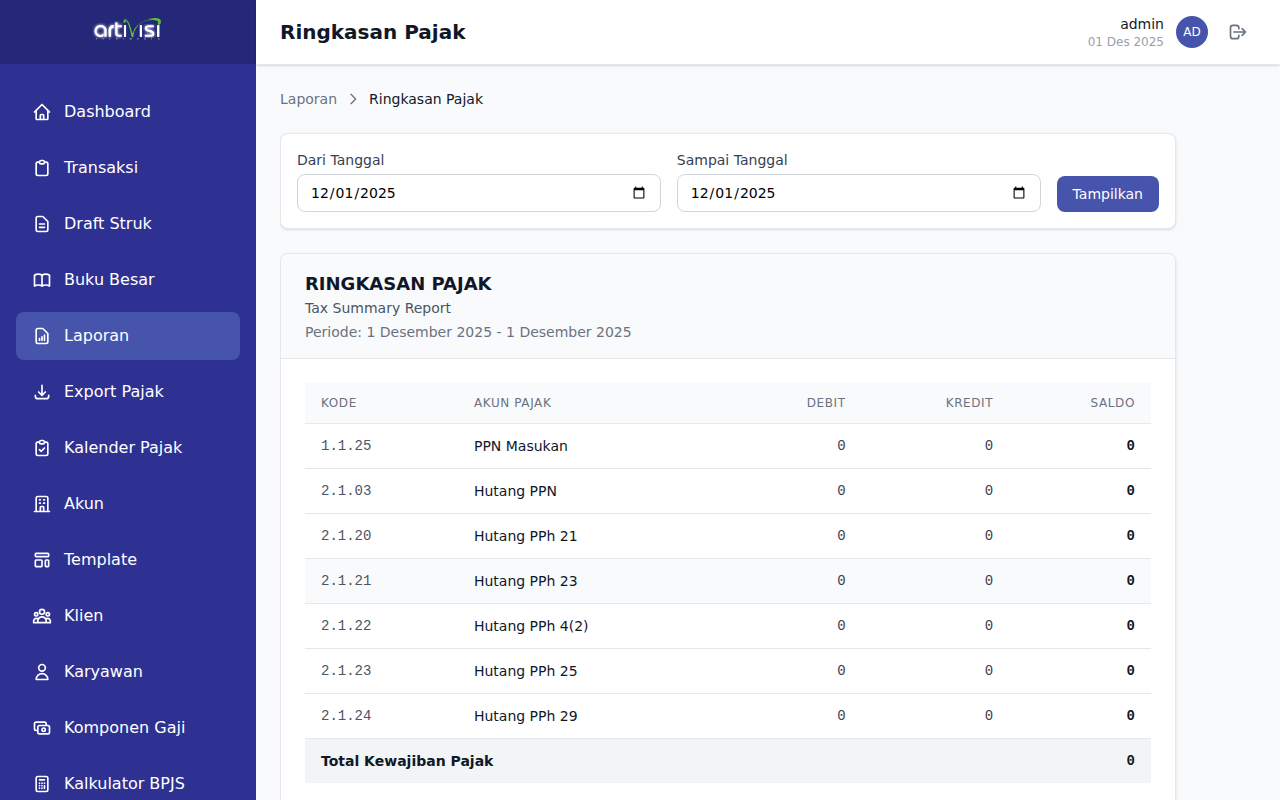Viewport: 1280px width, 800px height.
Task: Open the Akun menu item
Action: click(x=84, y=504)
